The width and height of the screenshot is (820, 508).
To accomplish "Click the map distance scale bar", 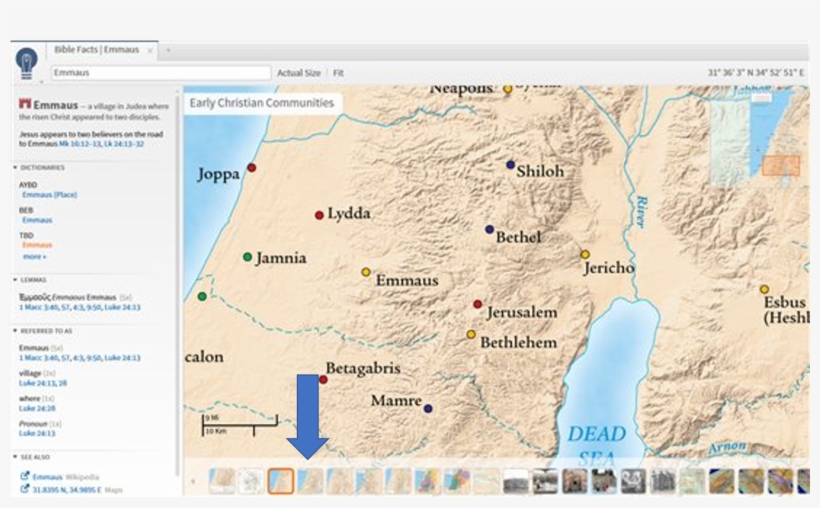I will (x=240, y=425).
